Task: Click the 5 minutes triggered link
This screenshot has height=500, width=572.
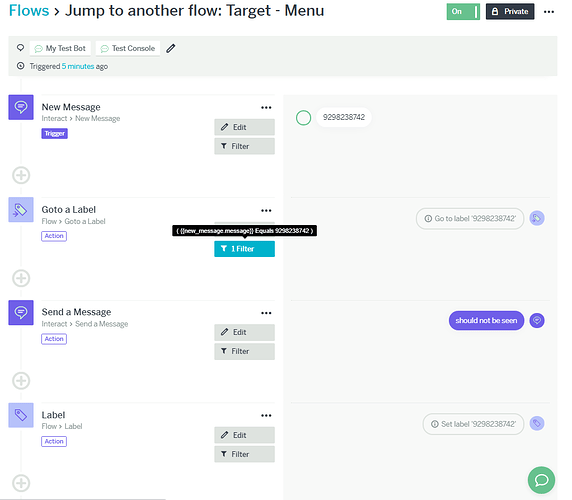Action: 78,66
